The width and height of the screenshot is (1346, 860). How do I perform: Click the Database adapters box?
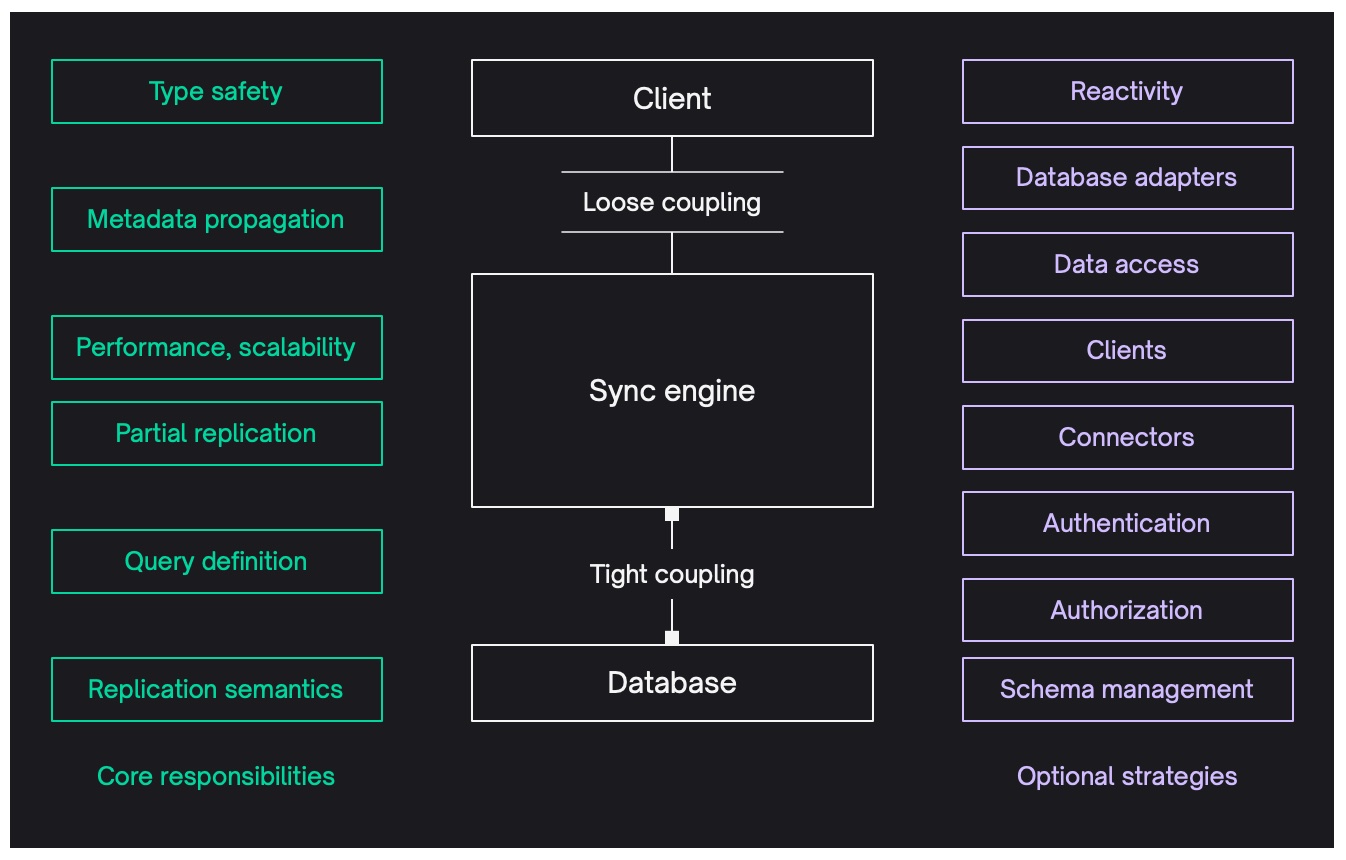click(1127, 178)
